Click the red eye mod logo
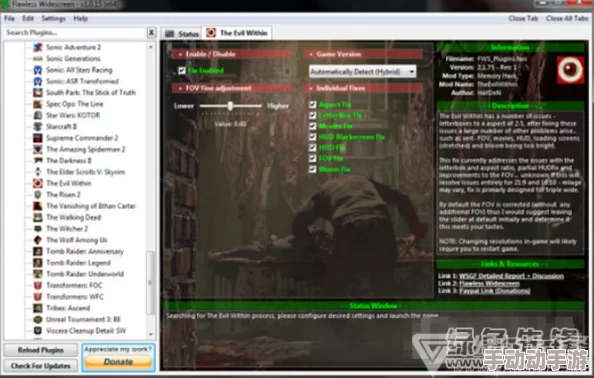 (570, 70)
